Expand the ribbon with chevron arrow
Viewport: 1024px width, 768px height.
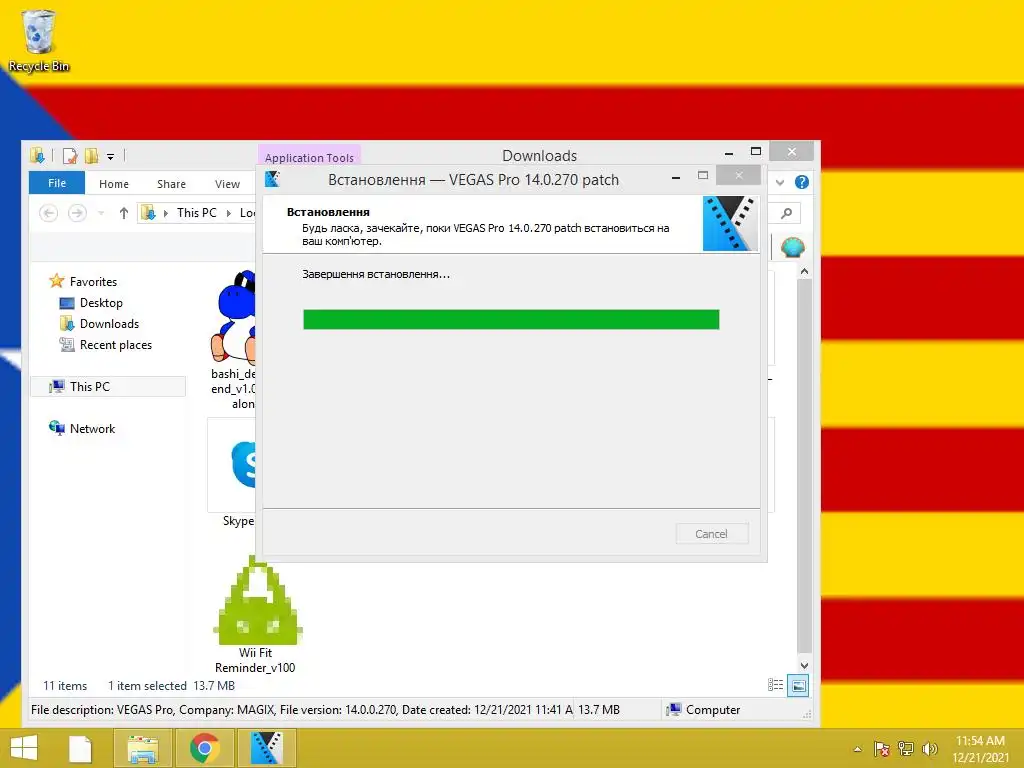pos(780,182)
